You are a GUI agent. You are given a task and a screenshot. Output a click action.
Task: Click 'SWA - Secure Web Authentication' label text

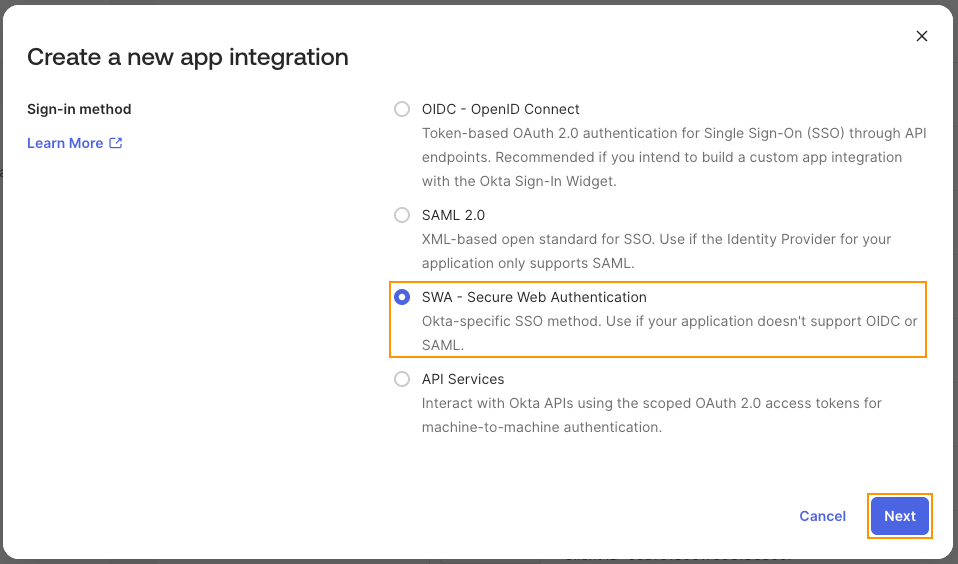tap(534, 297)
